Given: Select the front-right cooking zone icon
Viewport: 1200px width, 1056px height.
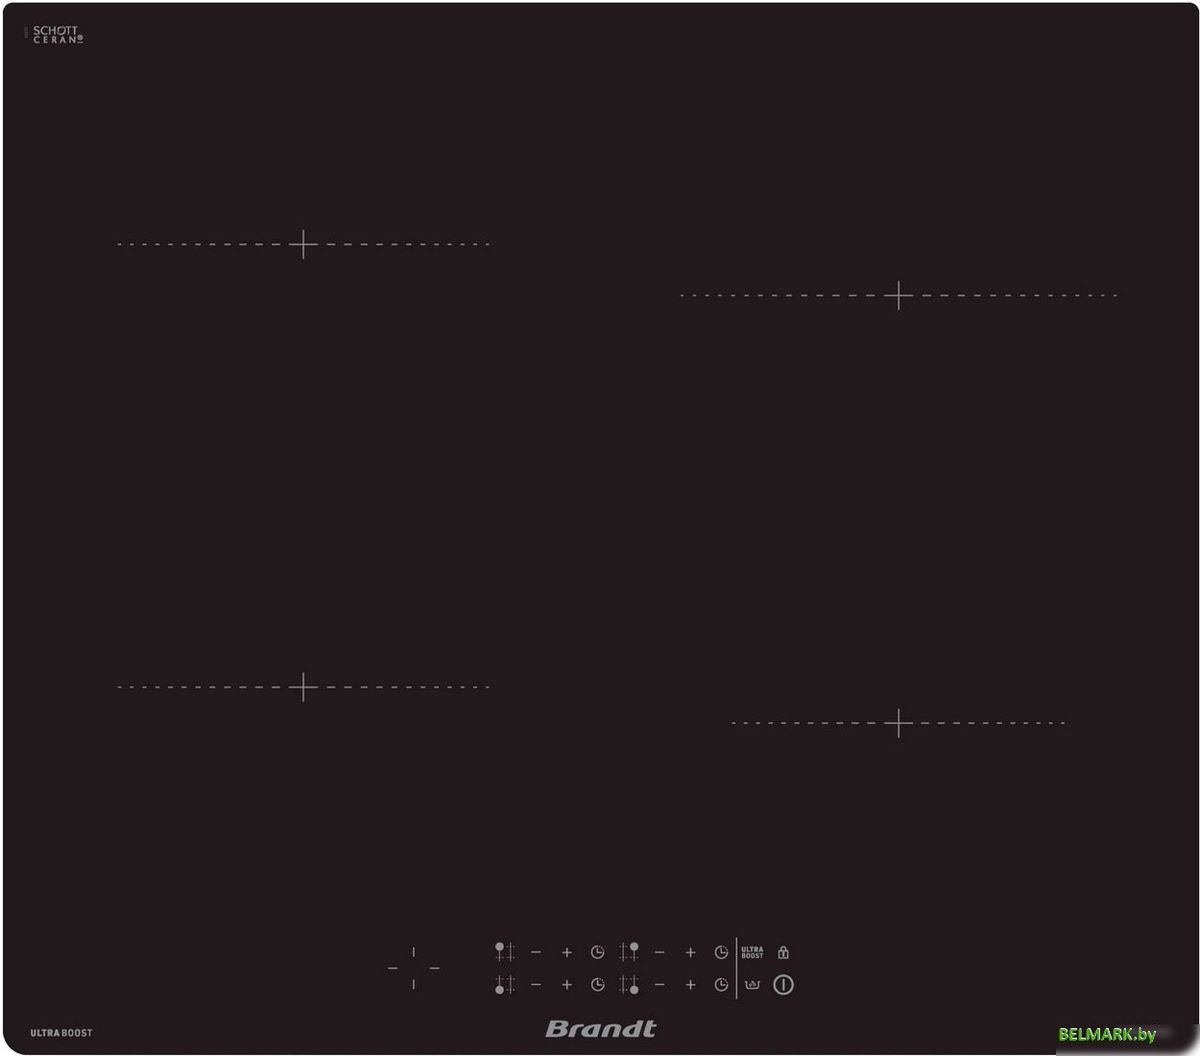Looking at the screenshot, I should [629, 985].
